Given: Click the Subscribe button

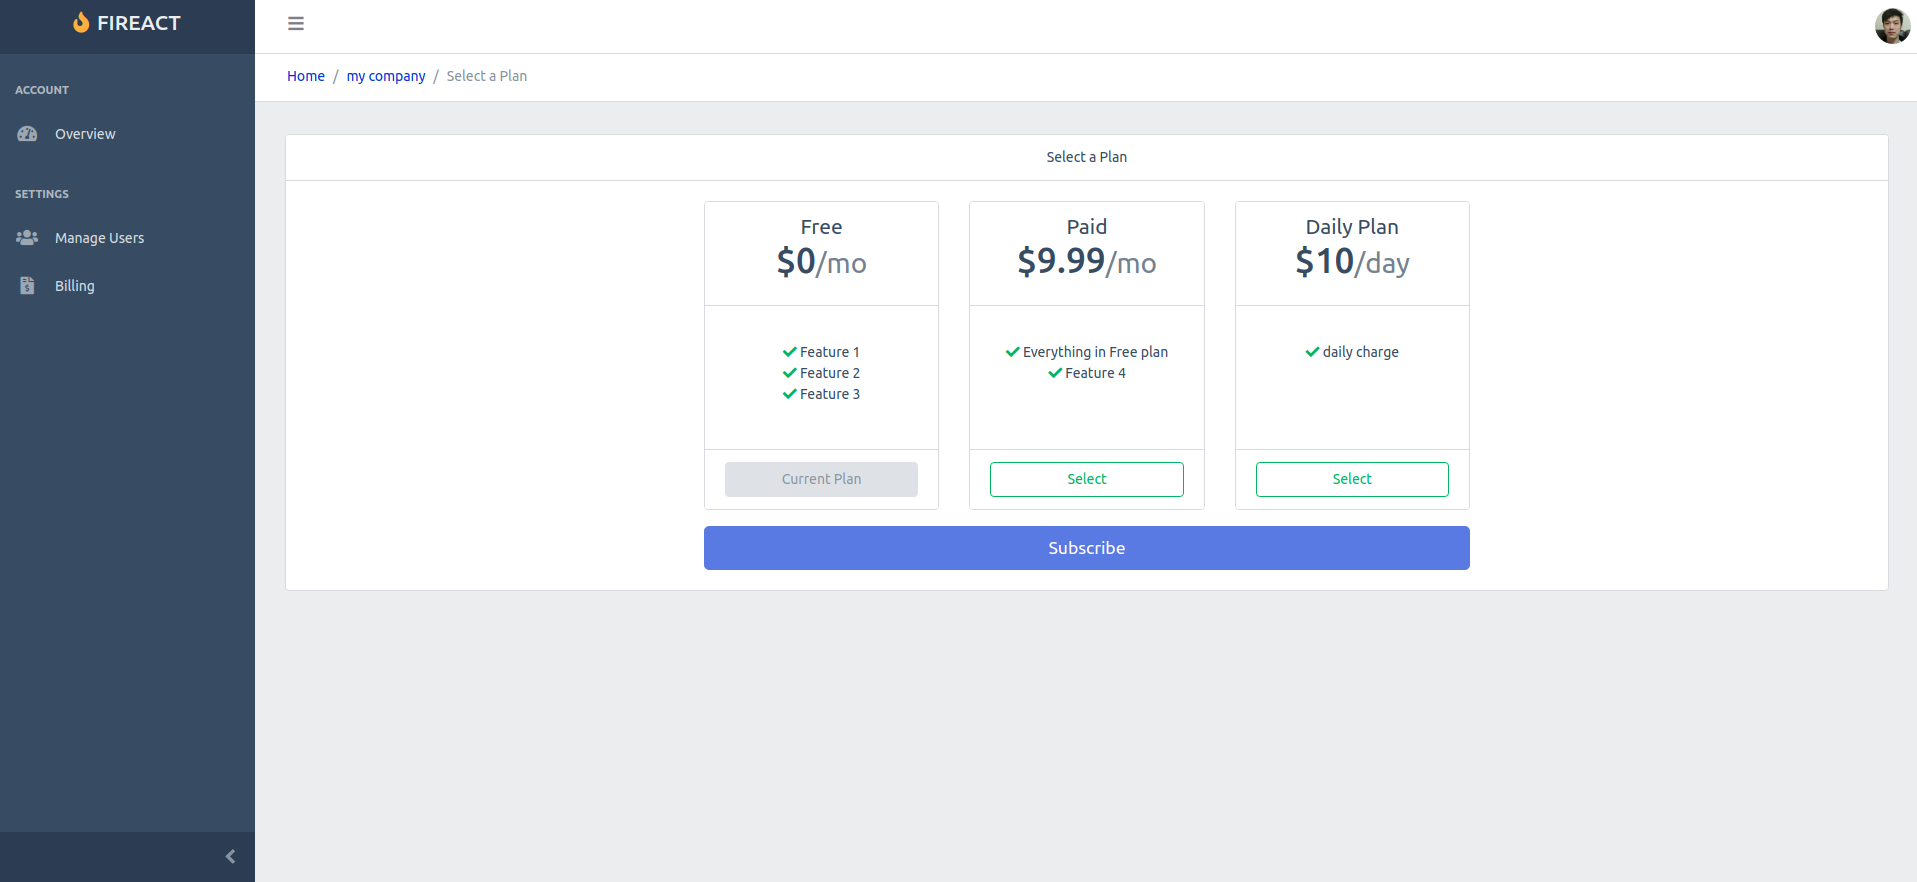Looking at the screenshot, I should pos(1086,547).
